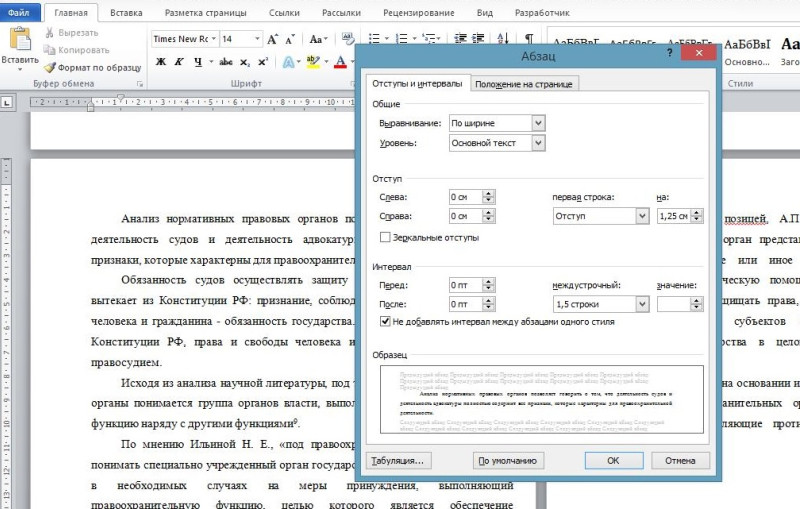This screenshot has width=800, height=509.
Task: Apply text highlight color
Action: (x=313, y=62)
